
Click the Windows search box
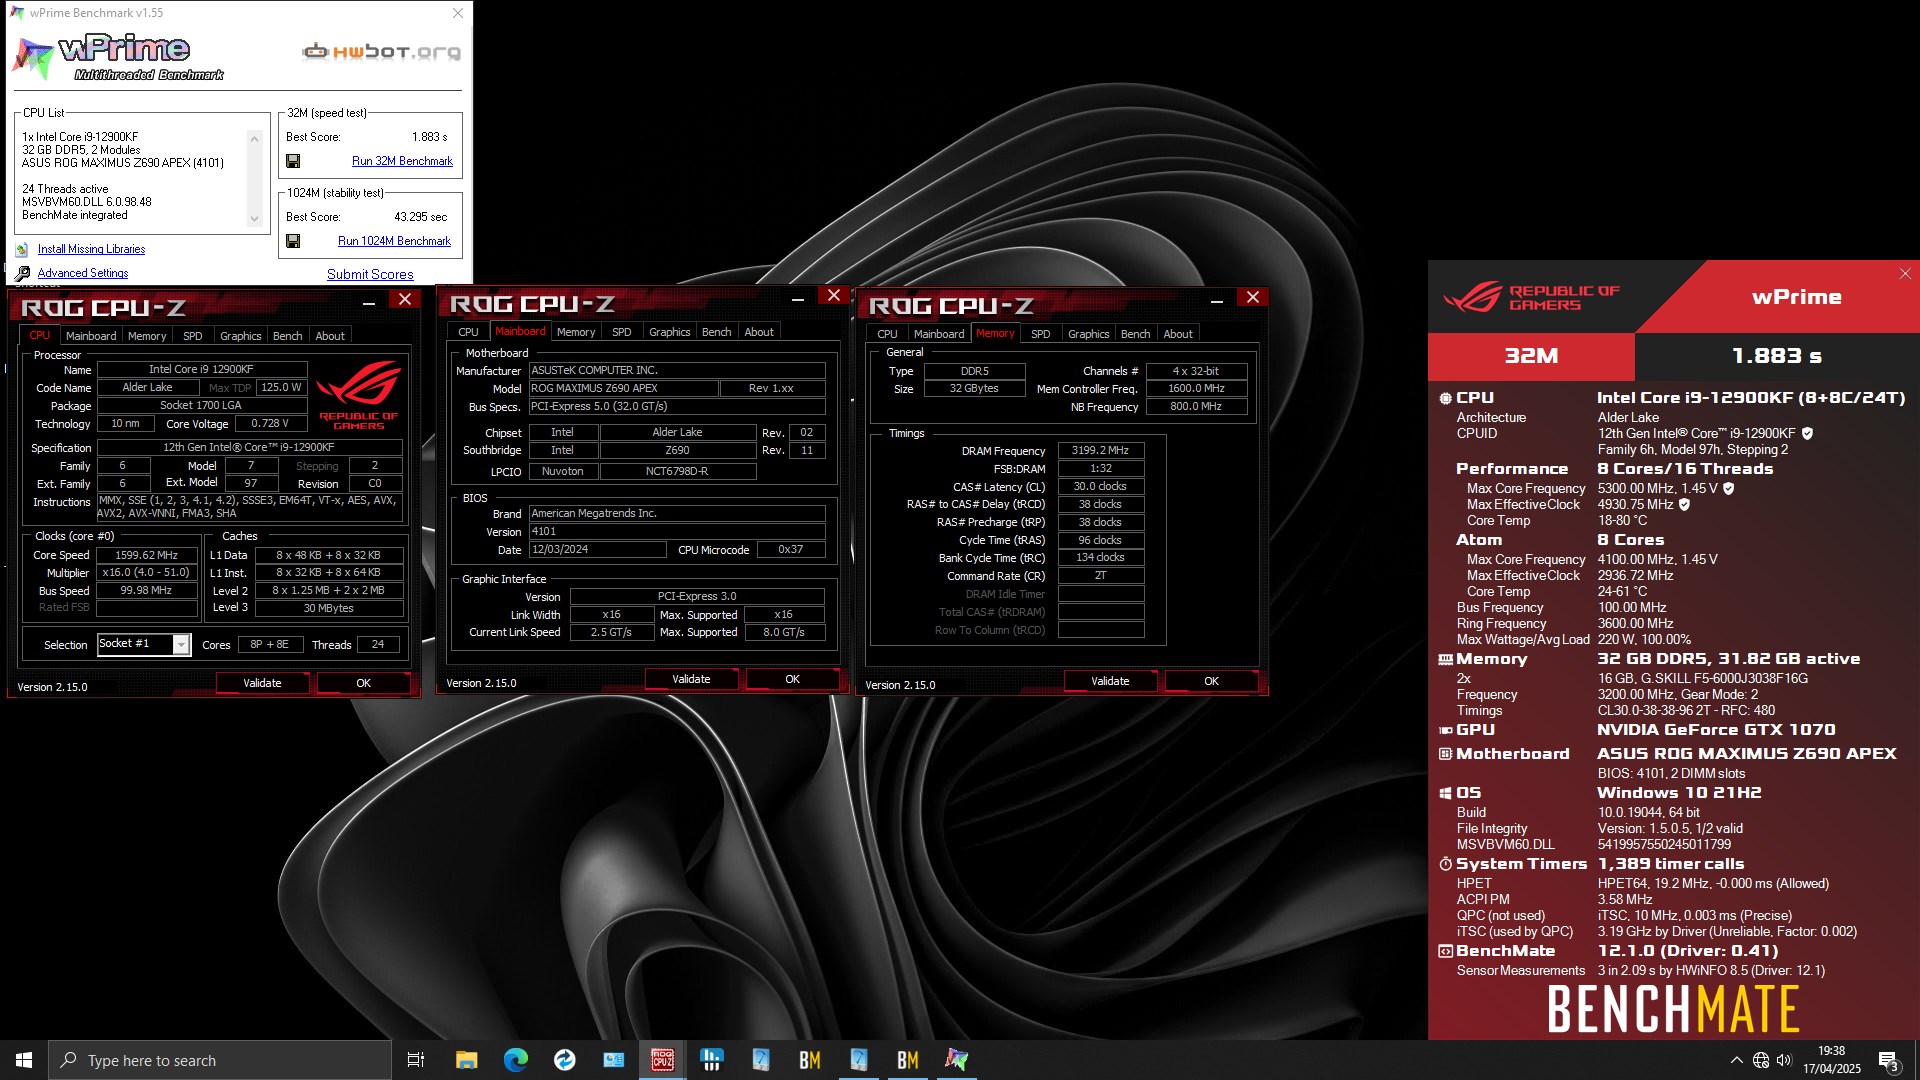tap(220, 1060)
